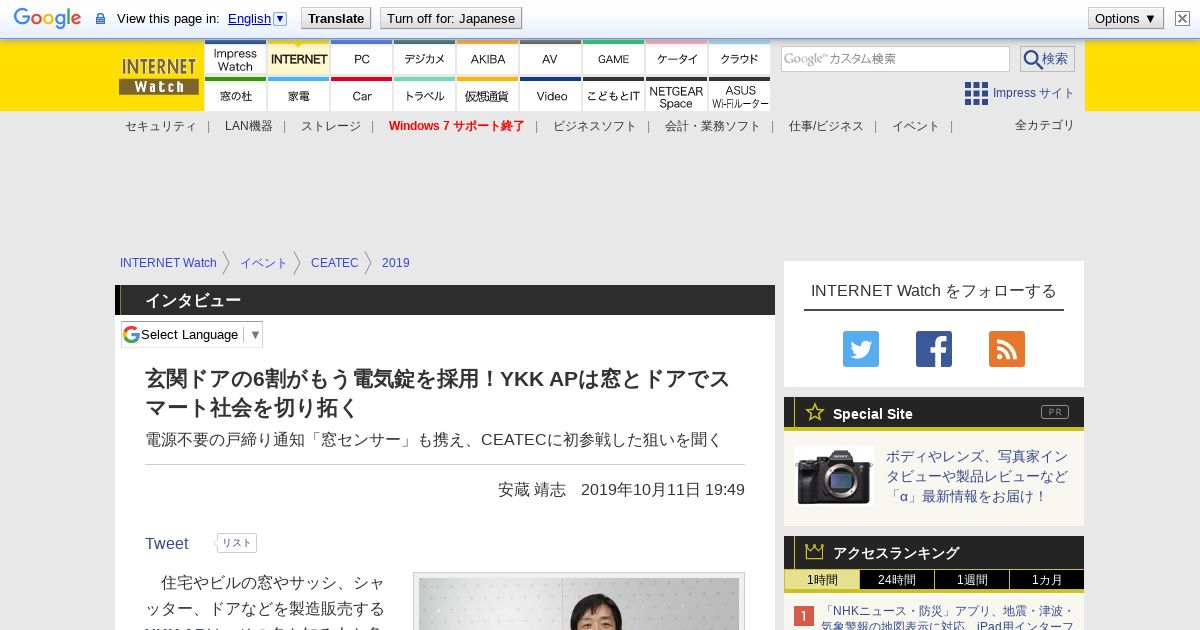Go to イベント category in submenu
This screenshot has width=1200, height=630.
point(915,126)
